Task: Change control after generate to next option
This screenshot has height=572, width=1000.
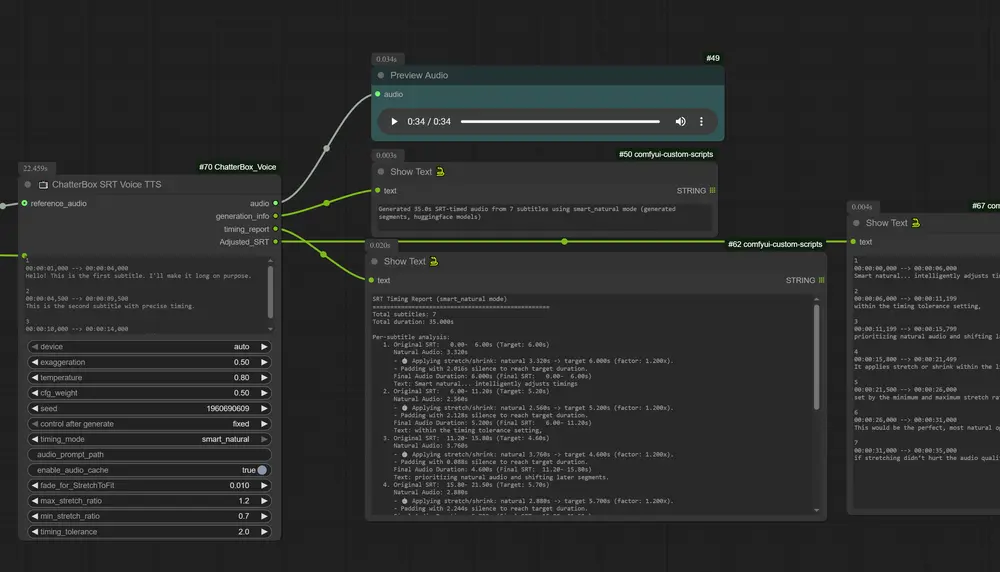Action: (264, 424)
